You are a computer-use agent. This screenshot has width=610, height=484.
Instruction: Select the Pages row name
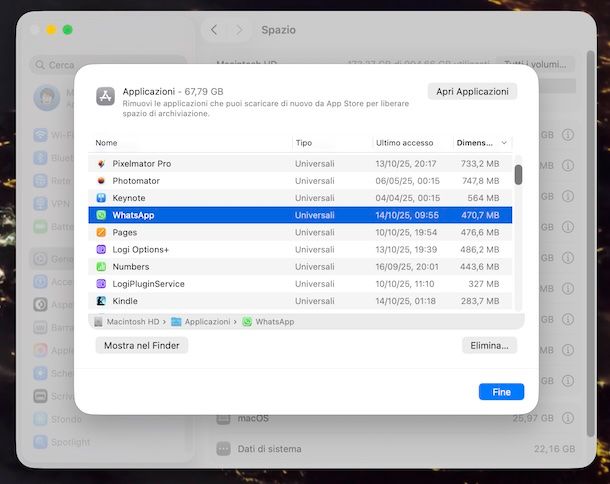[124, 232]
